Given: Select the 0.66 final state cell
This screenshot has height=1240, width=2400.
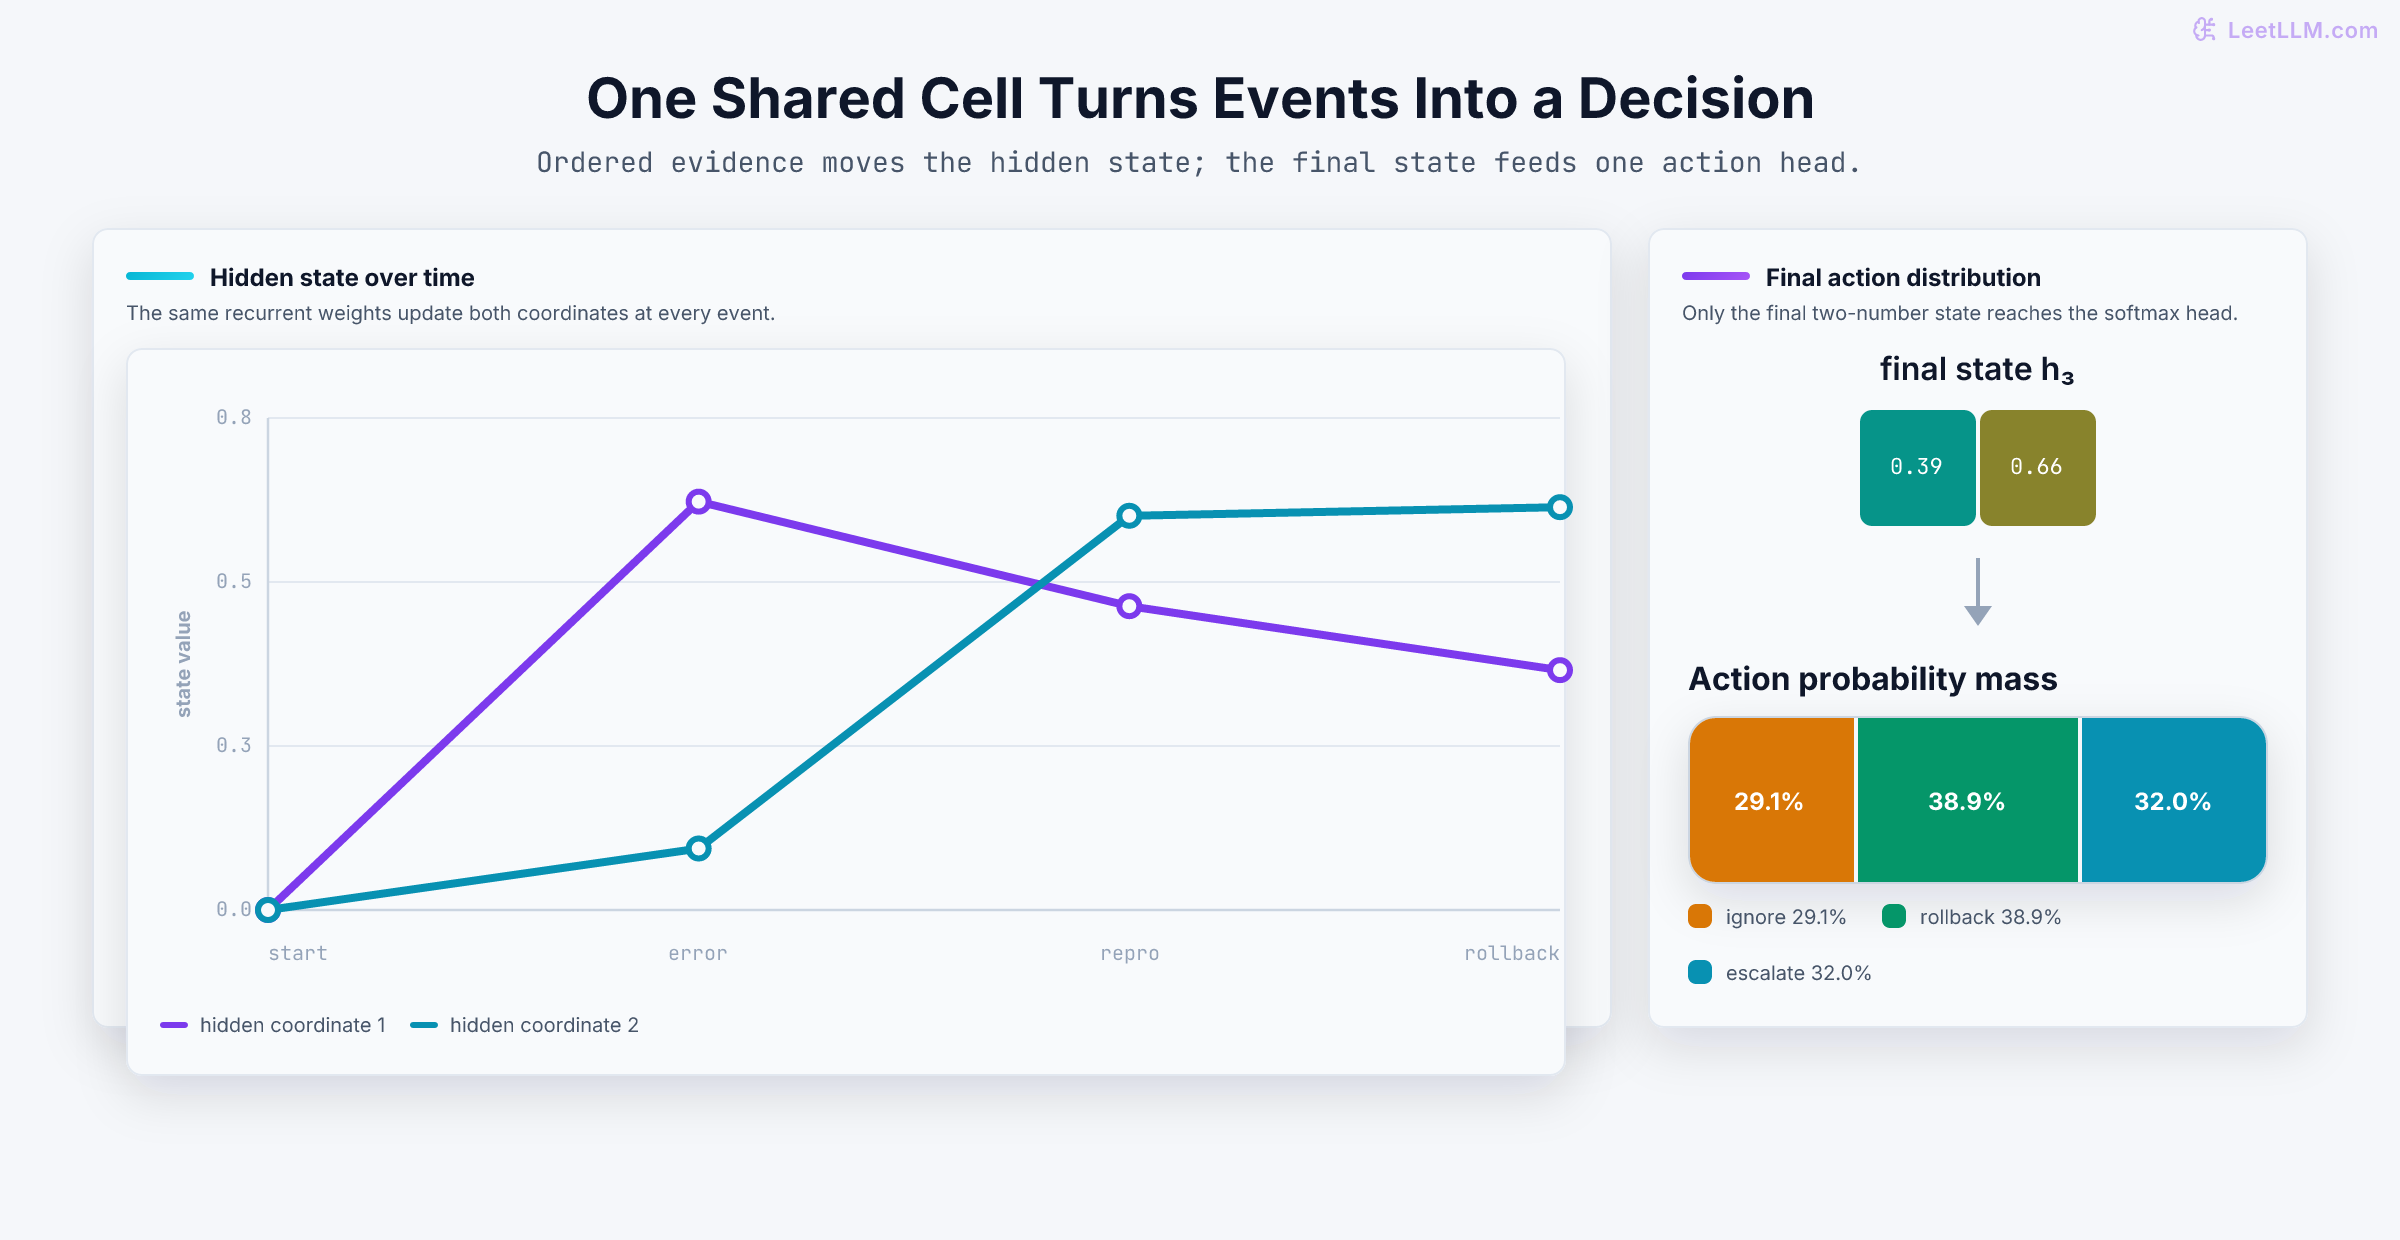Looking at the screenshot, I should 2037,467.
